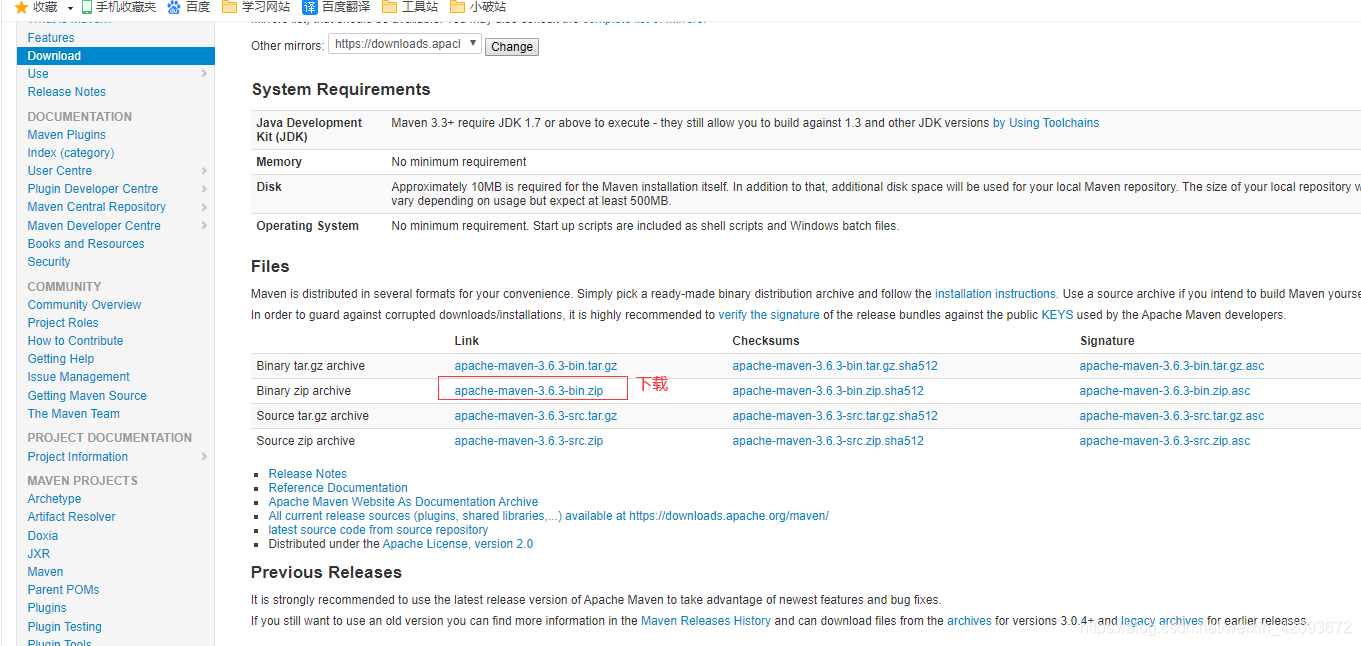
Task: Open Maven Plugins sidebar link
Action: (67, 135)
